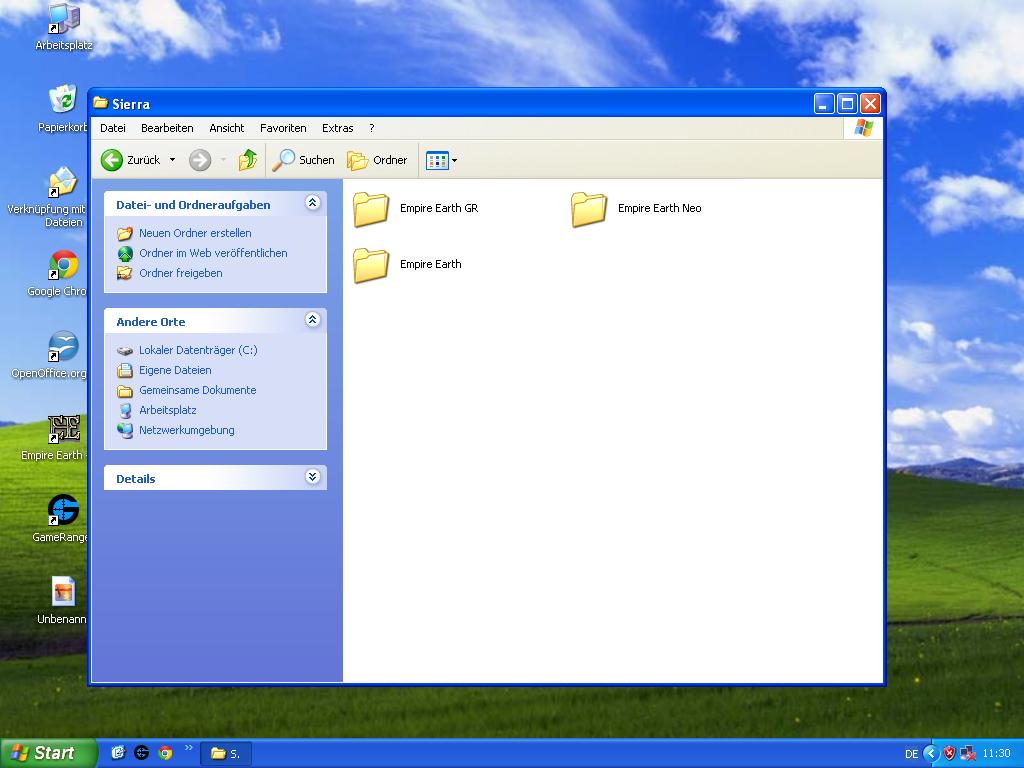Toggle the Ordner folders pane button
This screenshot has width=1024, height=768.
click(x=377, y=160)
